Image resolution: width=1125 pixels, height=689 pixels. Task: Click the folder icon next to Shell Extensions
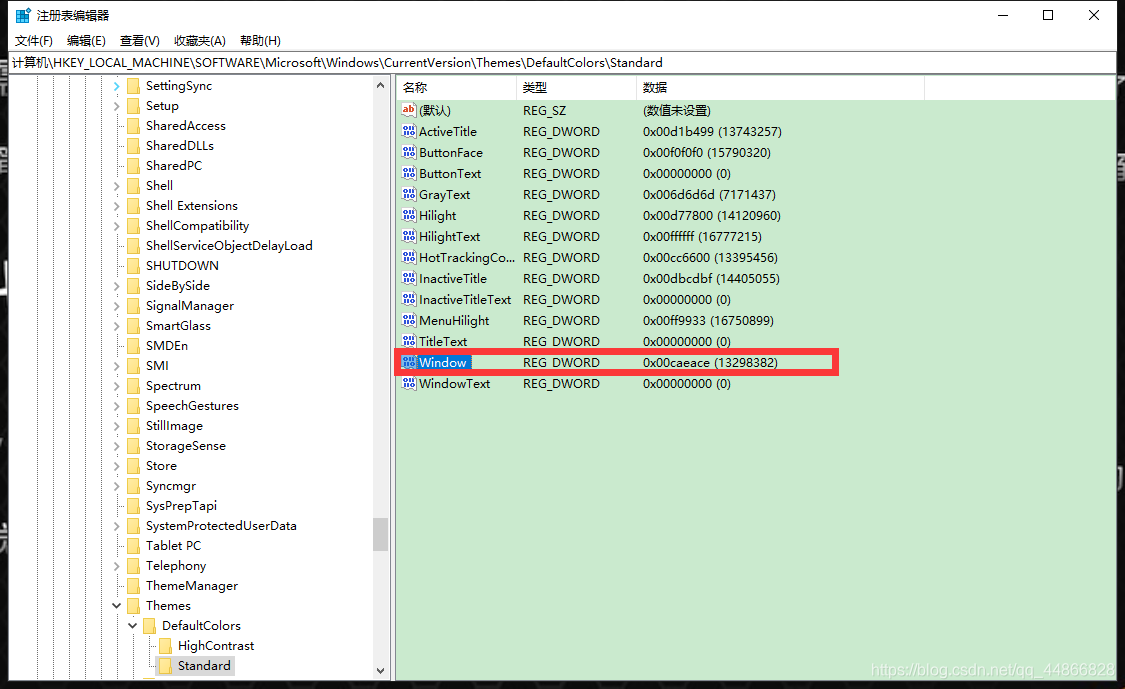coord(133,206)
